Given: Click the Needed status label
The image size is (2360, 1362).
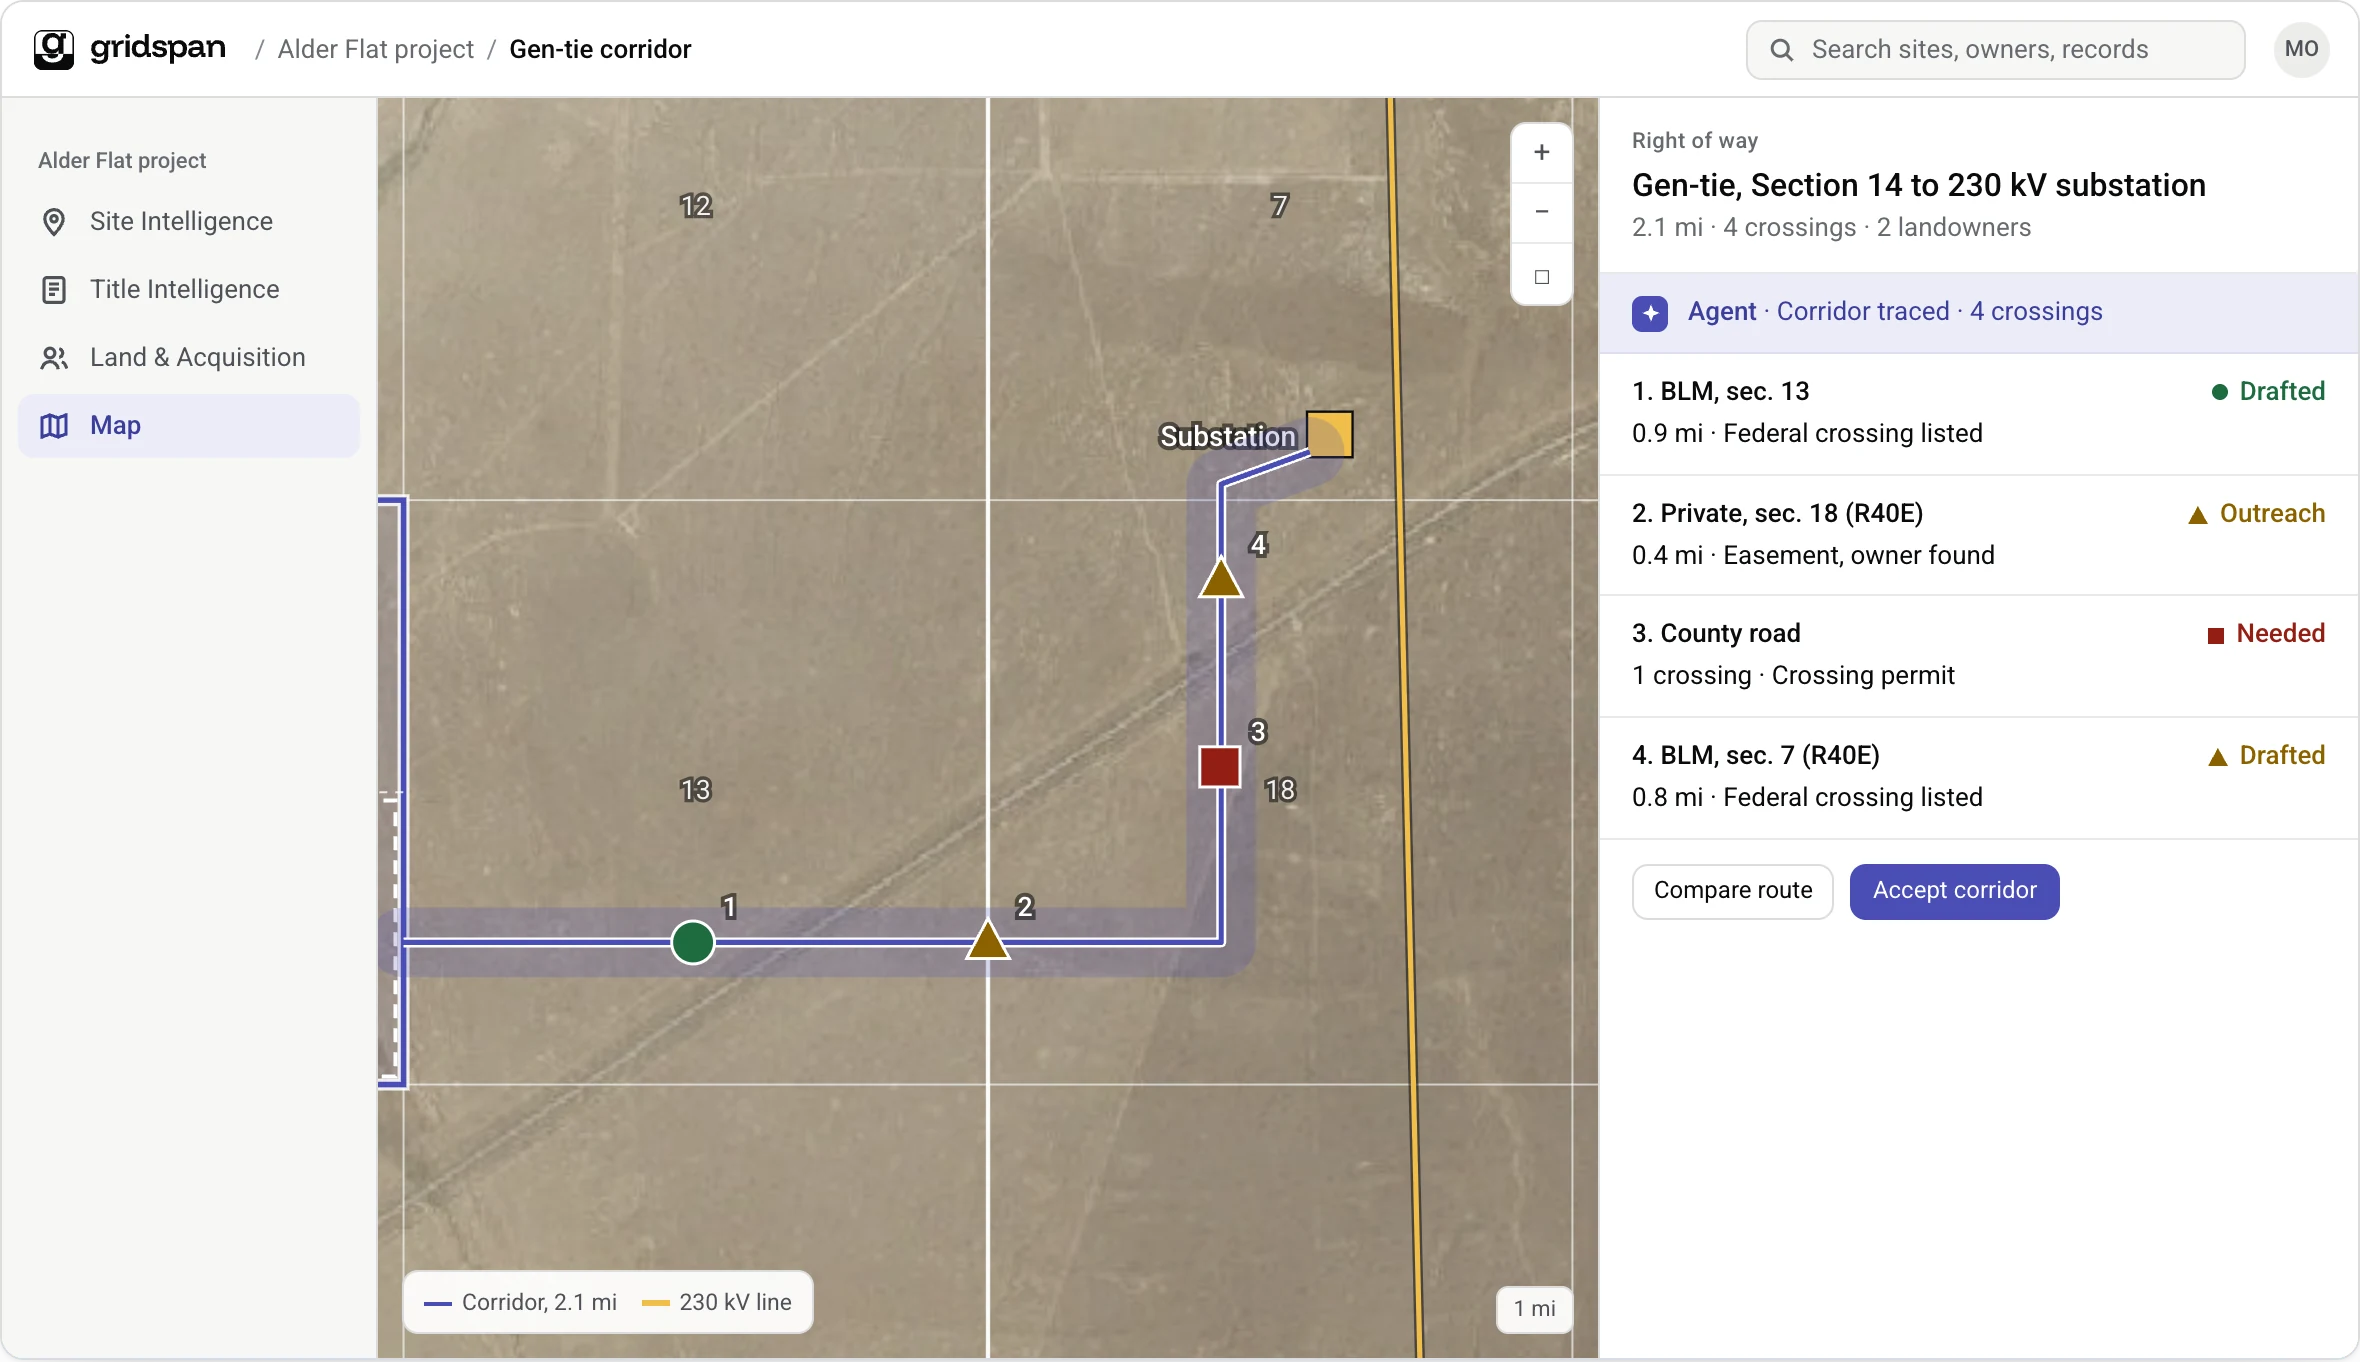Looking at the screenshot, I should click(2266, 634).
